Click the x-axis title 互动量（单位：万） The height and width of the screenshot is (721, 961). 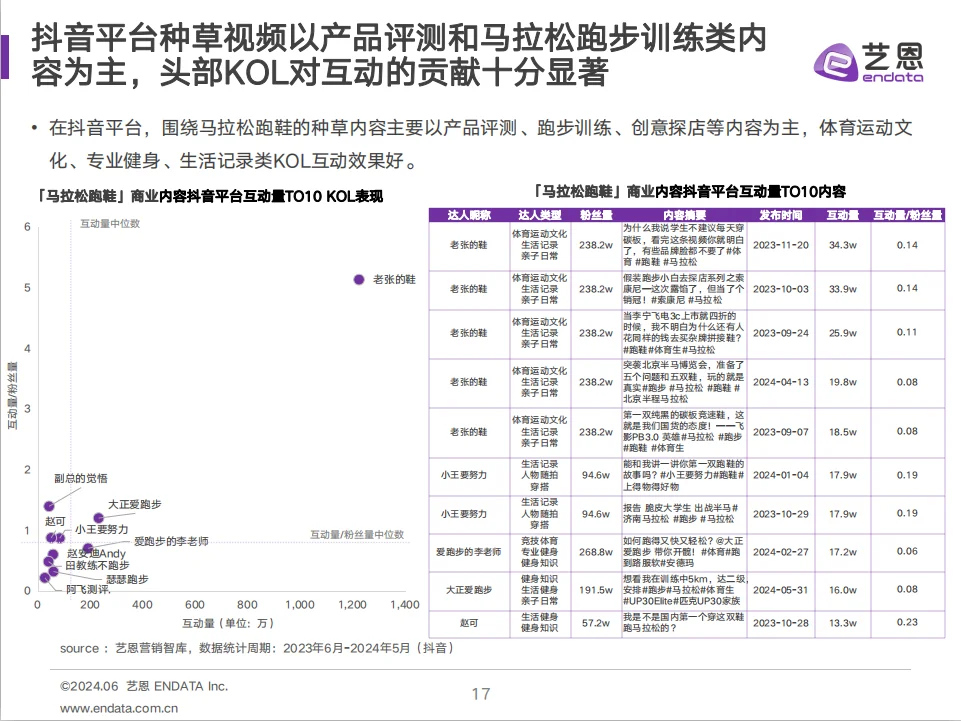(228, 624)
